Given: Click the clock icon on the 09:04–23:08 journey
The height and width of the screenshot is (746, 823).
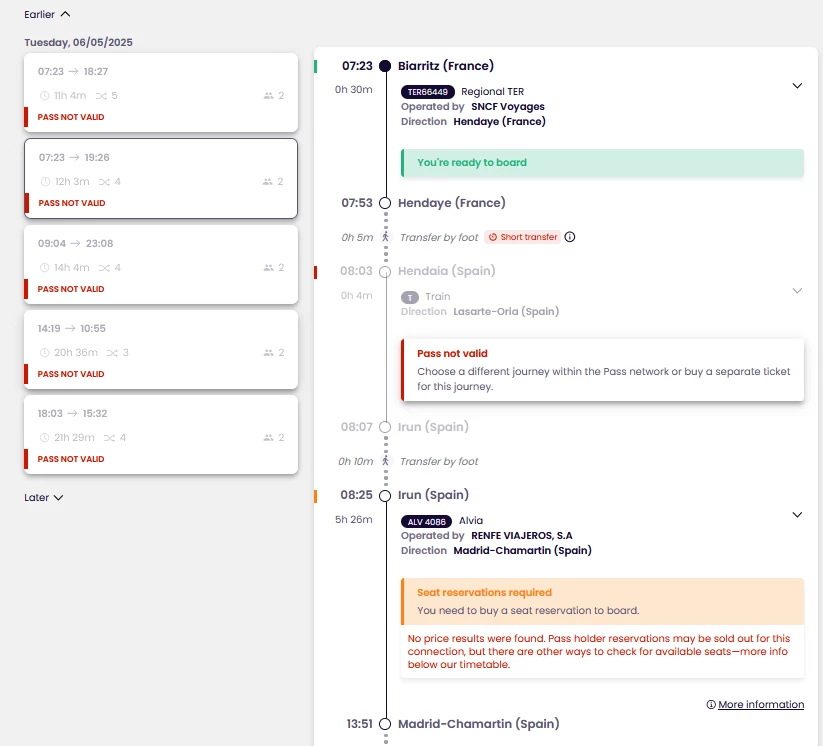Looking at the screenshot, I should click(44, 268).
